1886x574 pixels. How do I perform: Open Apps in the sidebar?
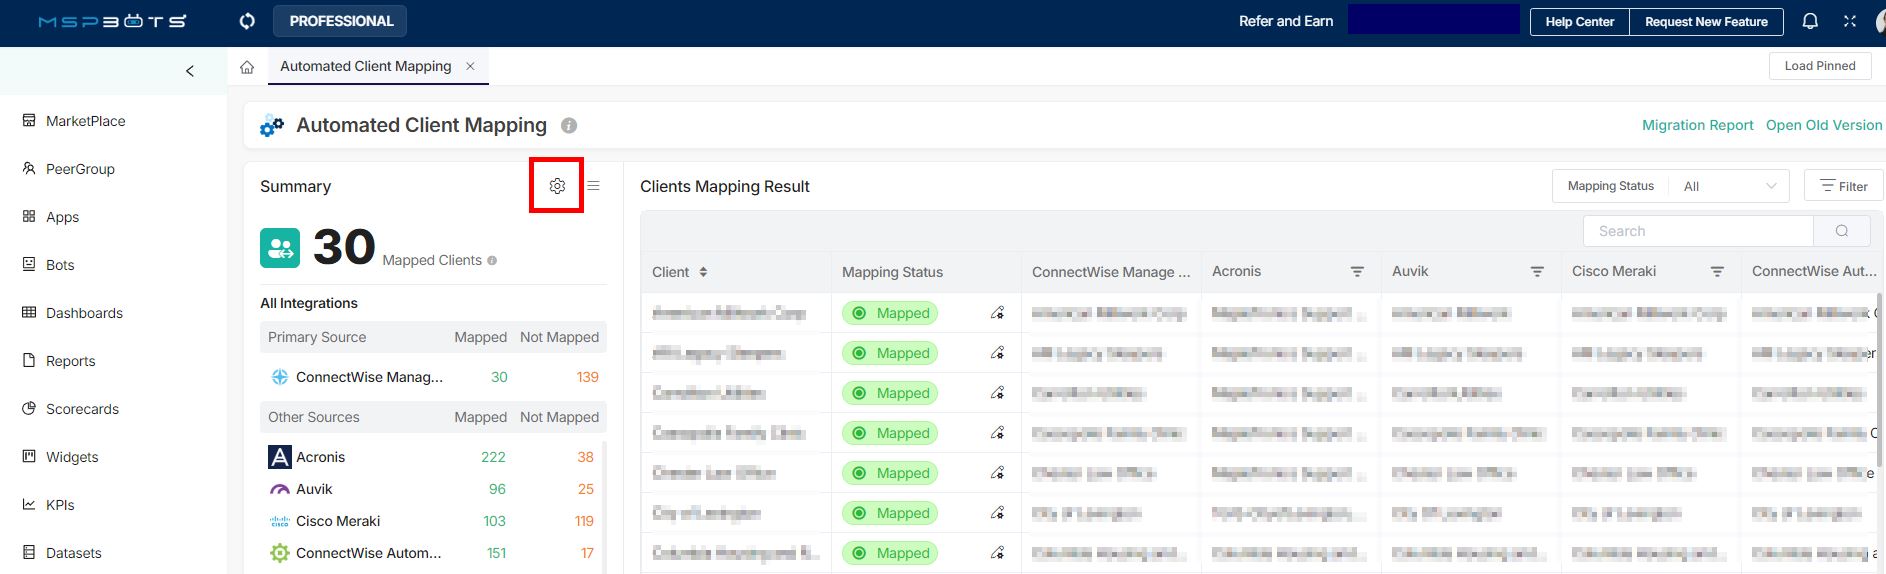pos(50,217)
